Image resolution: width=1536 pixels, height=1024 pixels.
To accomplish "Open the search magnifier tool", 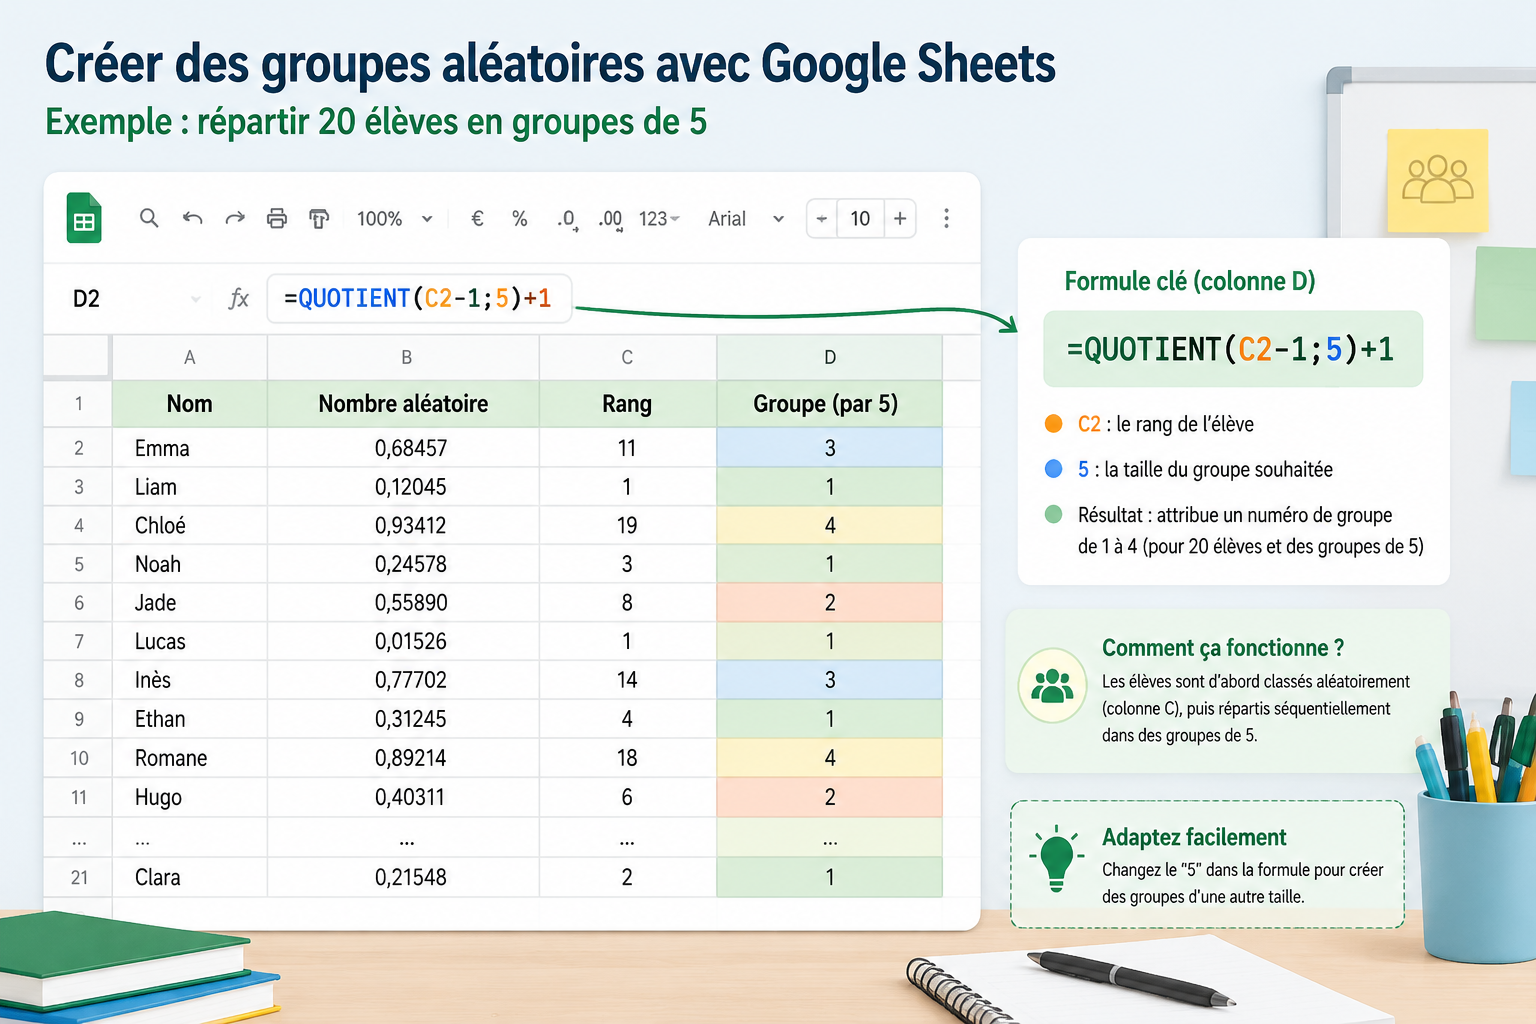I will (149, 218).
